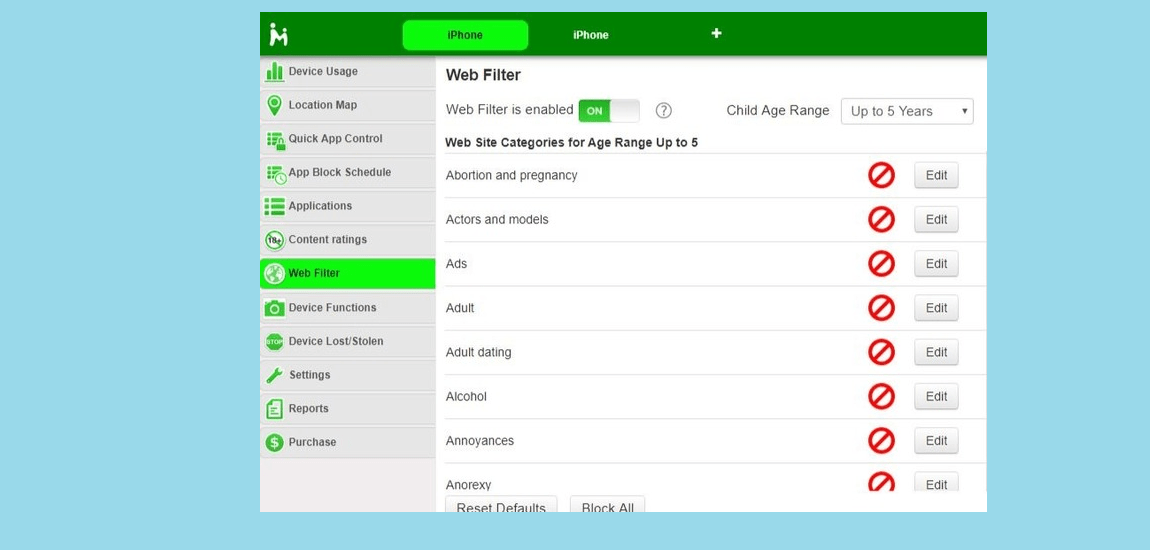Click the Content ratings 18+ icon
Viewport: 1150px width, 550px height.
click(x=274, y=240)
